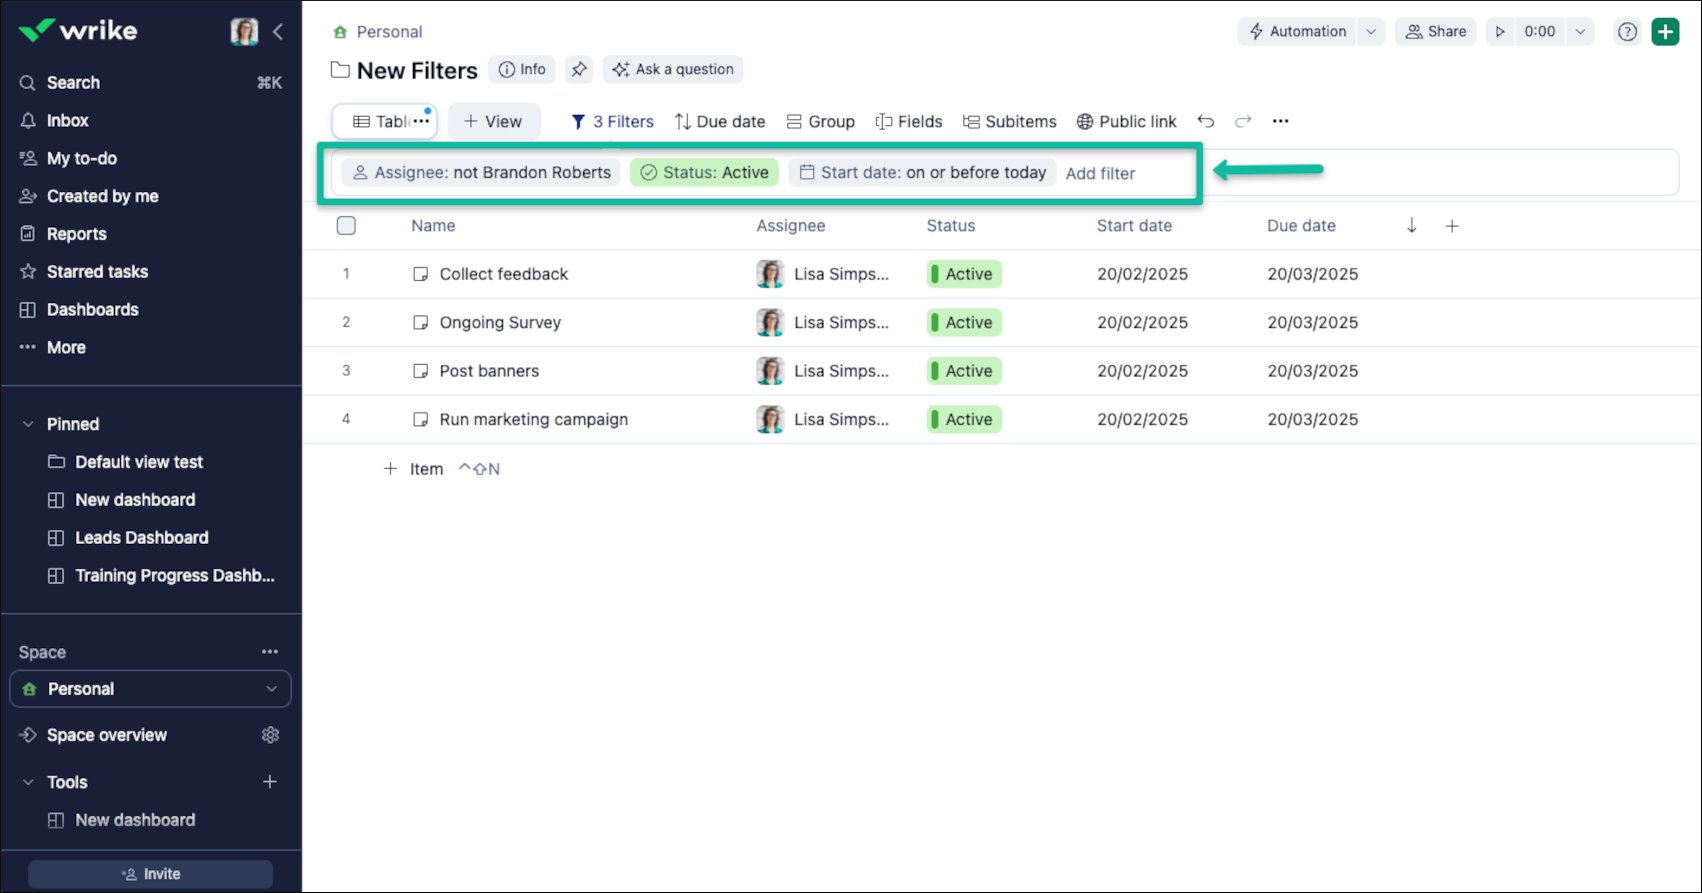Collapse the Tools section
The height and width of the screenshot is (893, 1702).
[28, 782]
